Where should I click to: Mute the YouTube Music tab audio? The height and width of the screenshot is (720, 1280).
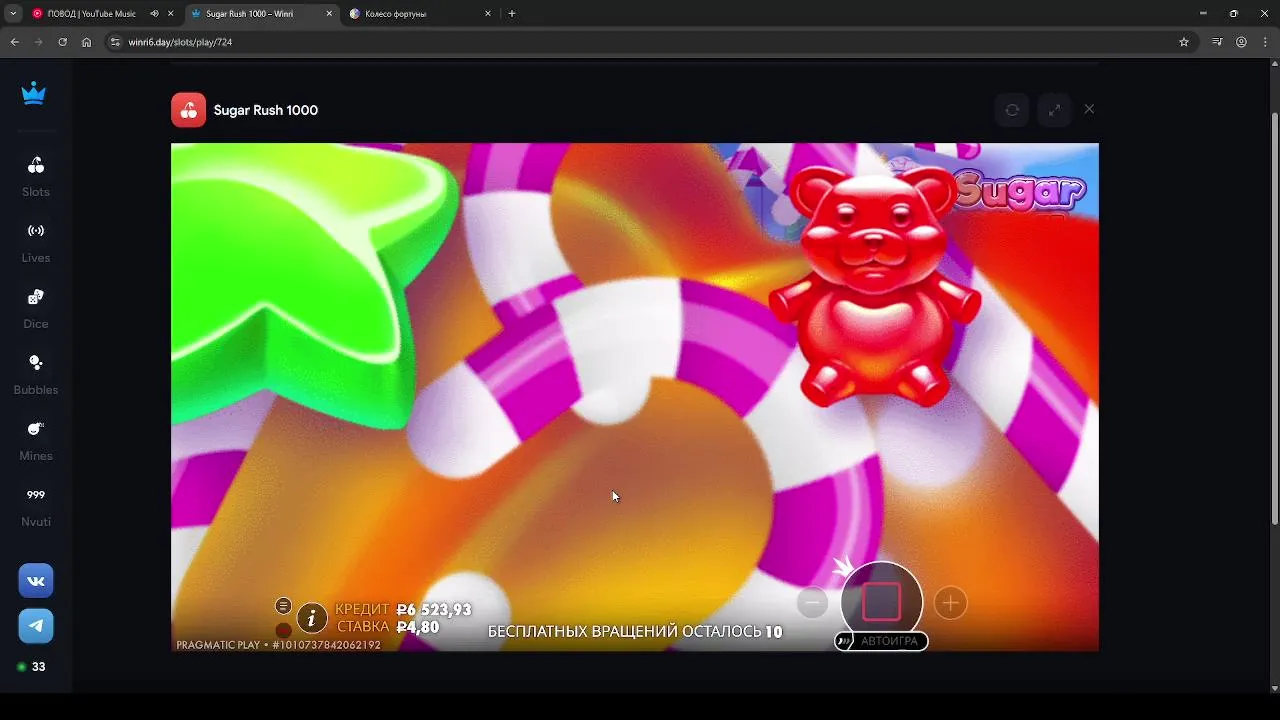pos(154,14)
